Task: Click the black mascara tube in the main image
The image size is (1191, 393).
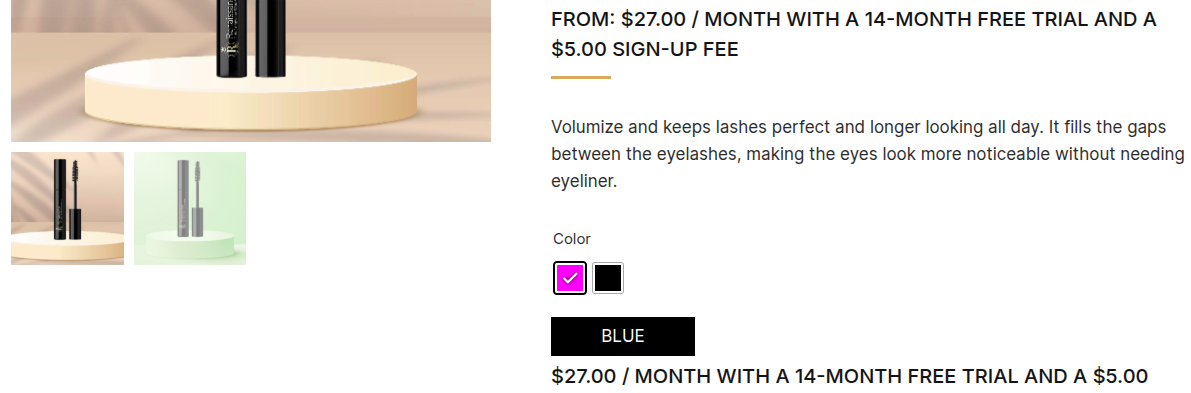Action: point(232,38)
